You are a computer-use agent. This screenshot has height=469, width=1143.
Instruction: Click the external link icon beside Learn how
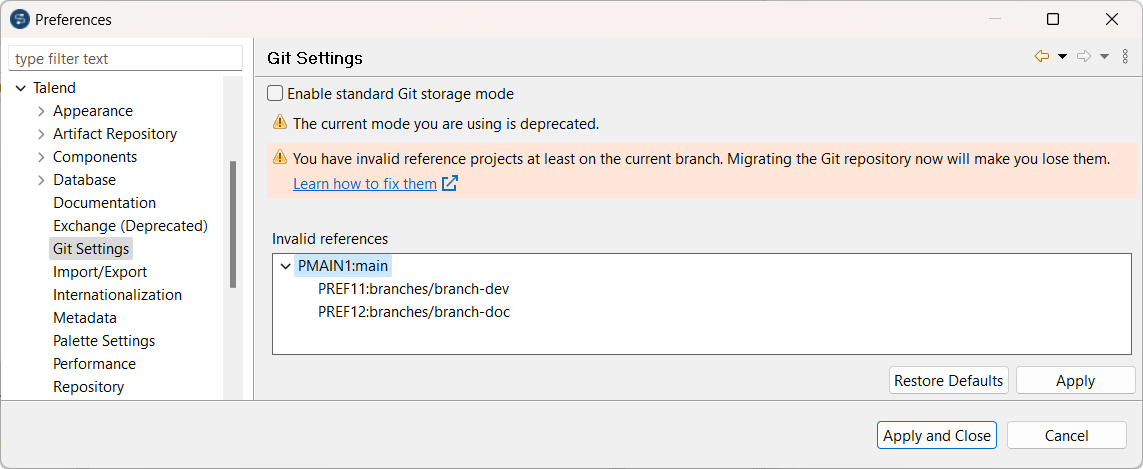(x=450, y=184)
